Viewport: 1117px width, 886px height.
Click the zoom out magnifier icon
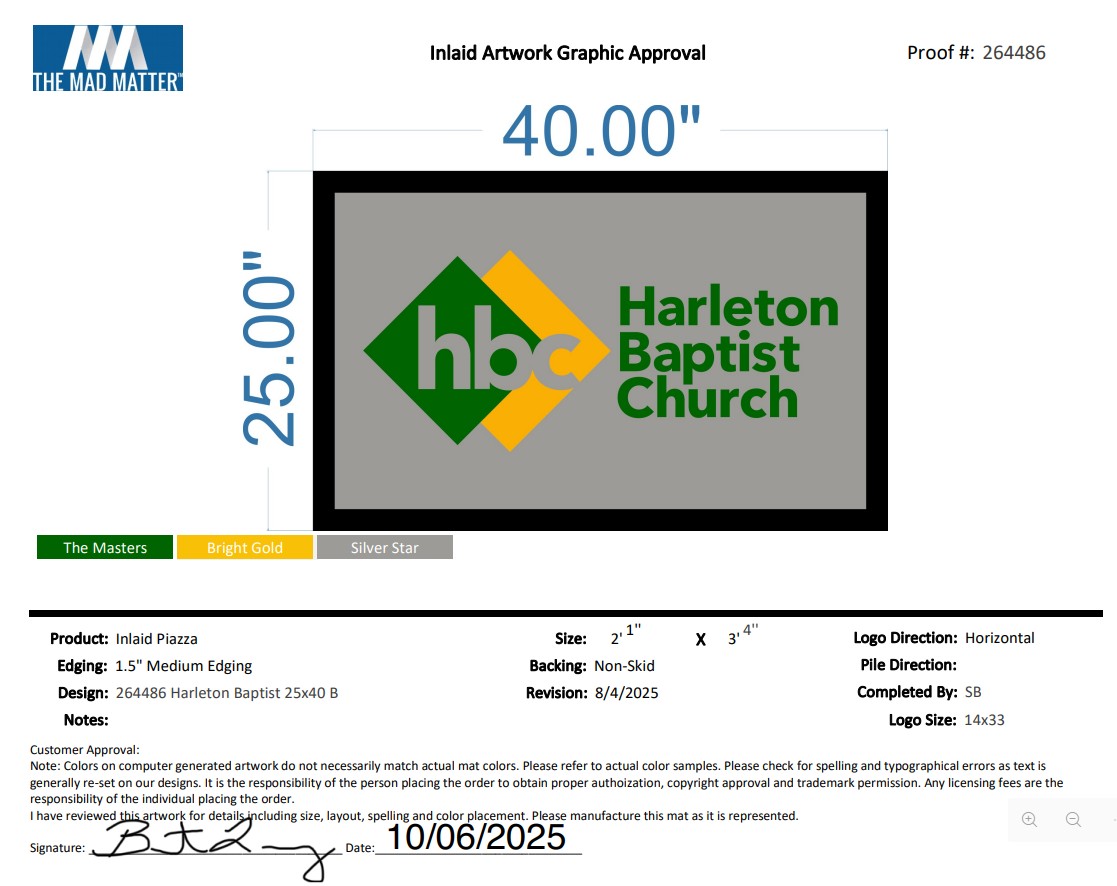tap(1073, 820)
